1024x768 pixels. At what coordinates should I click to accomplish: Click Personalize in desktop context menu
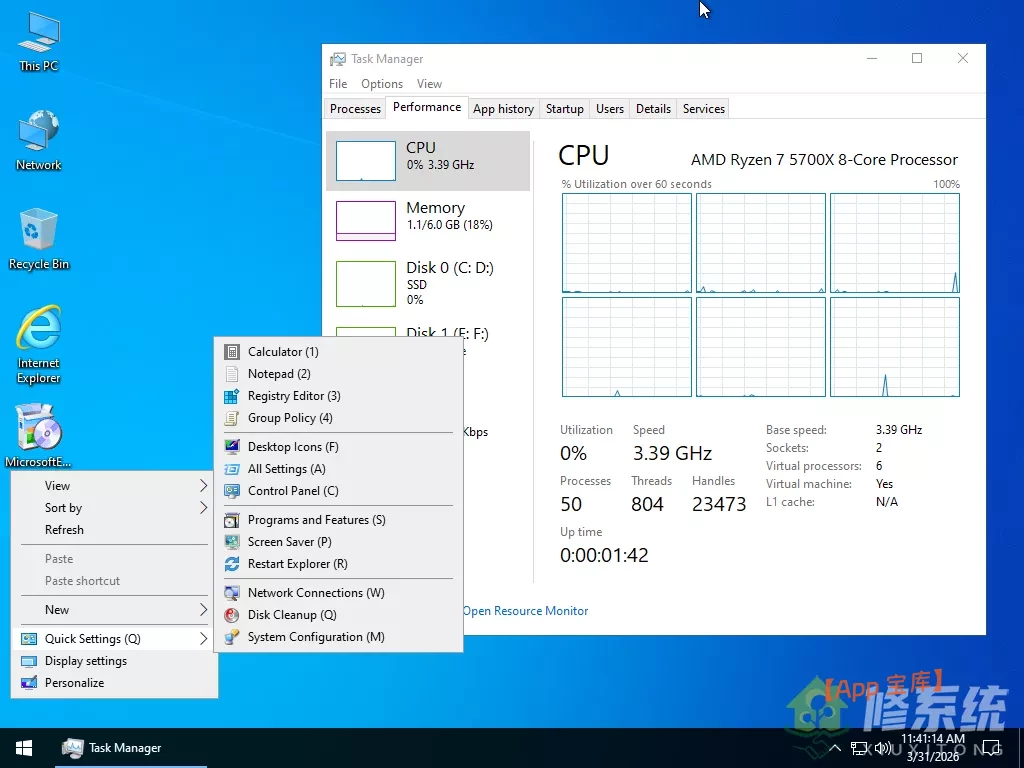75,683
